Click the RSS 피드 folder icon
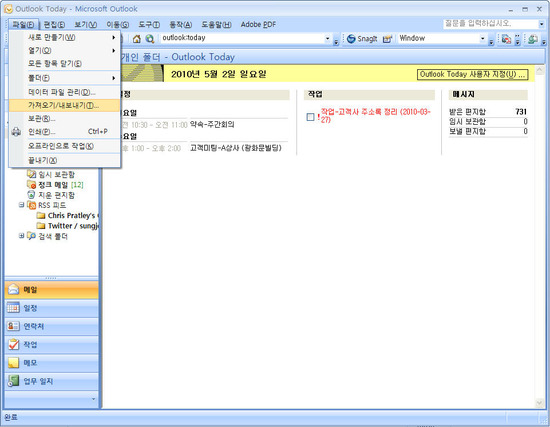Image resolution: width=550 pixels, height=427 pixels. 32,205
